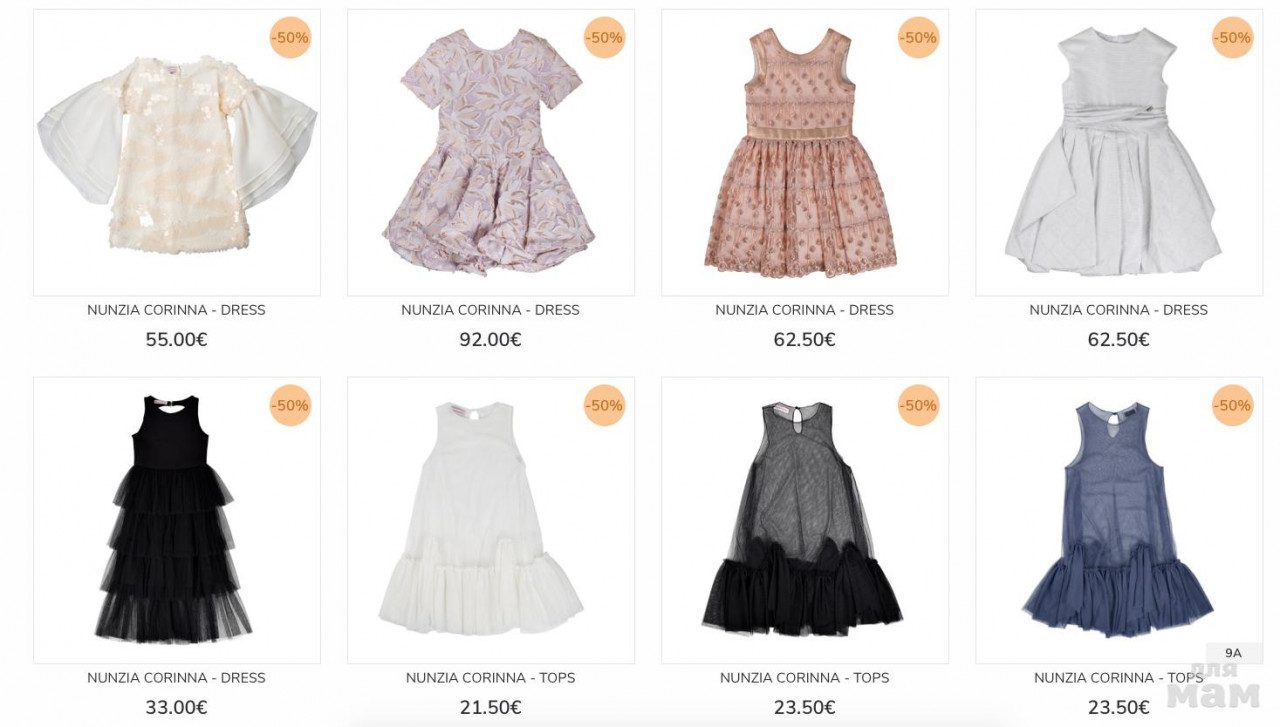Click the 9A size label on the blue top
The image size is (1280, 727).
(x=1233, y=653)
